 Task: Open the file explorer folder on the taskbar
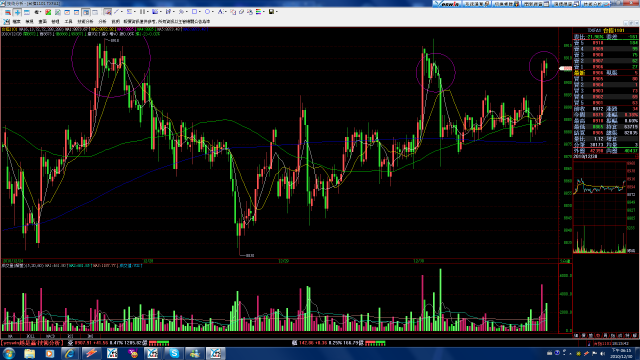pyautogui.click(x=29, y=353)
